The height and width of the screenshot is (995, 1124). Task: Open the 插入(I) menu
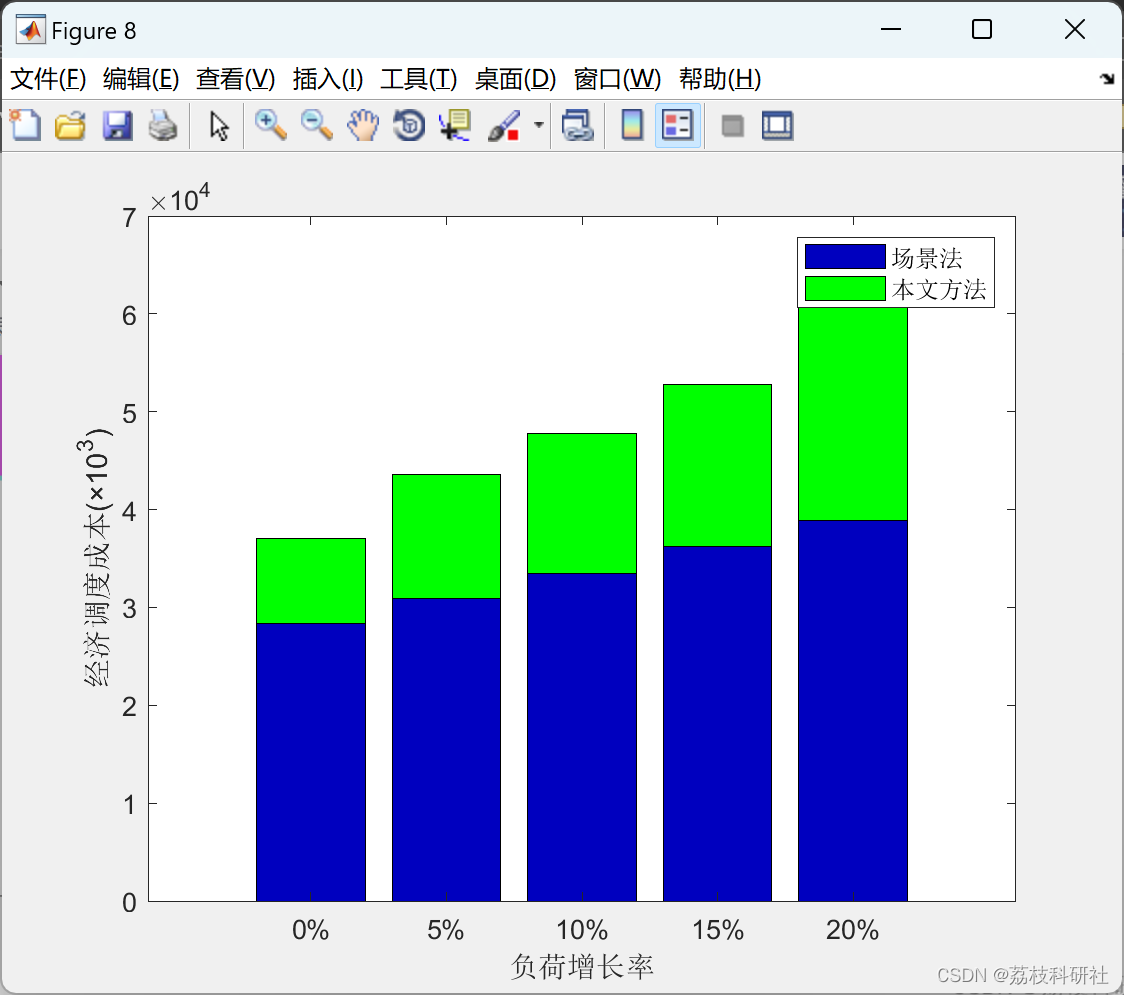(327, 80)
